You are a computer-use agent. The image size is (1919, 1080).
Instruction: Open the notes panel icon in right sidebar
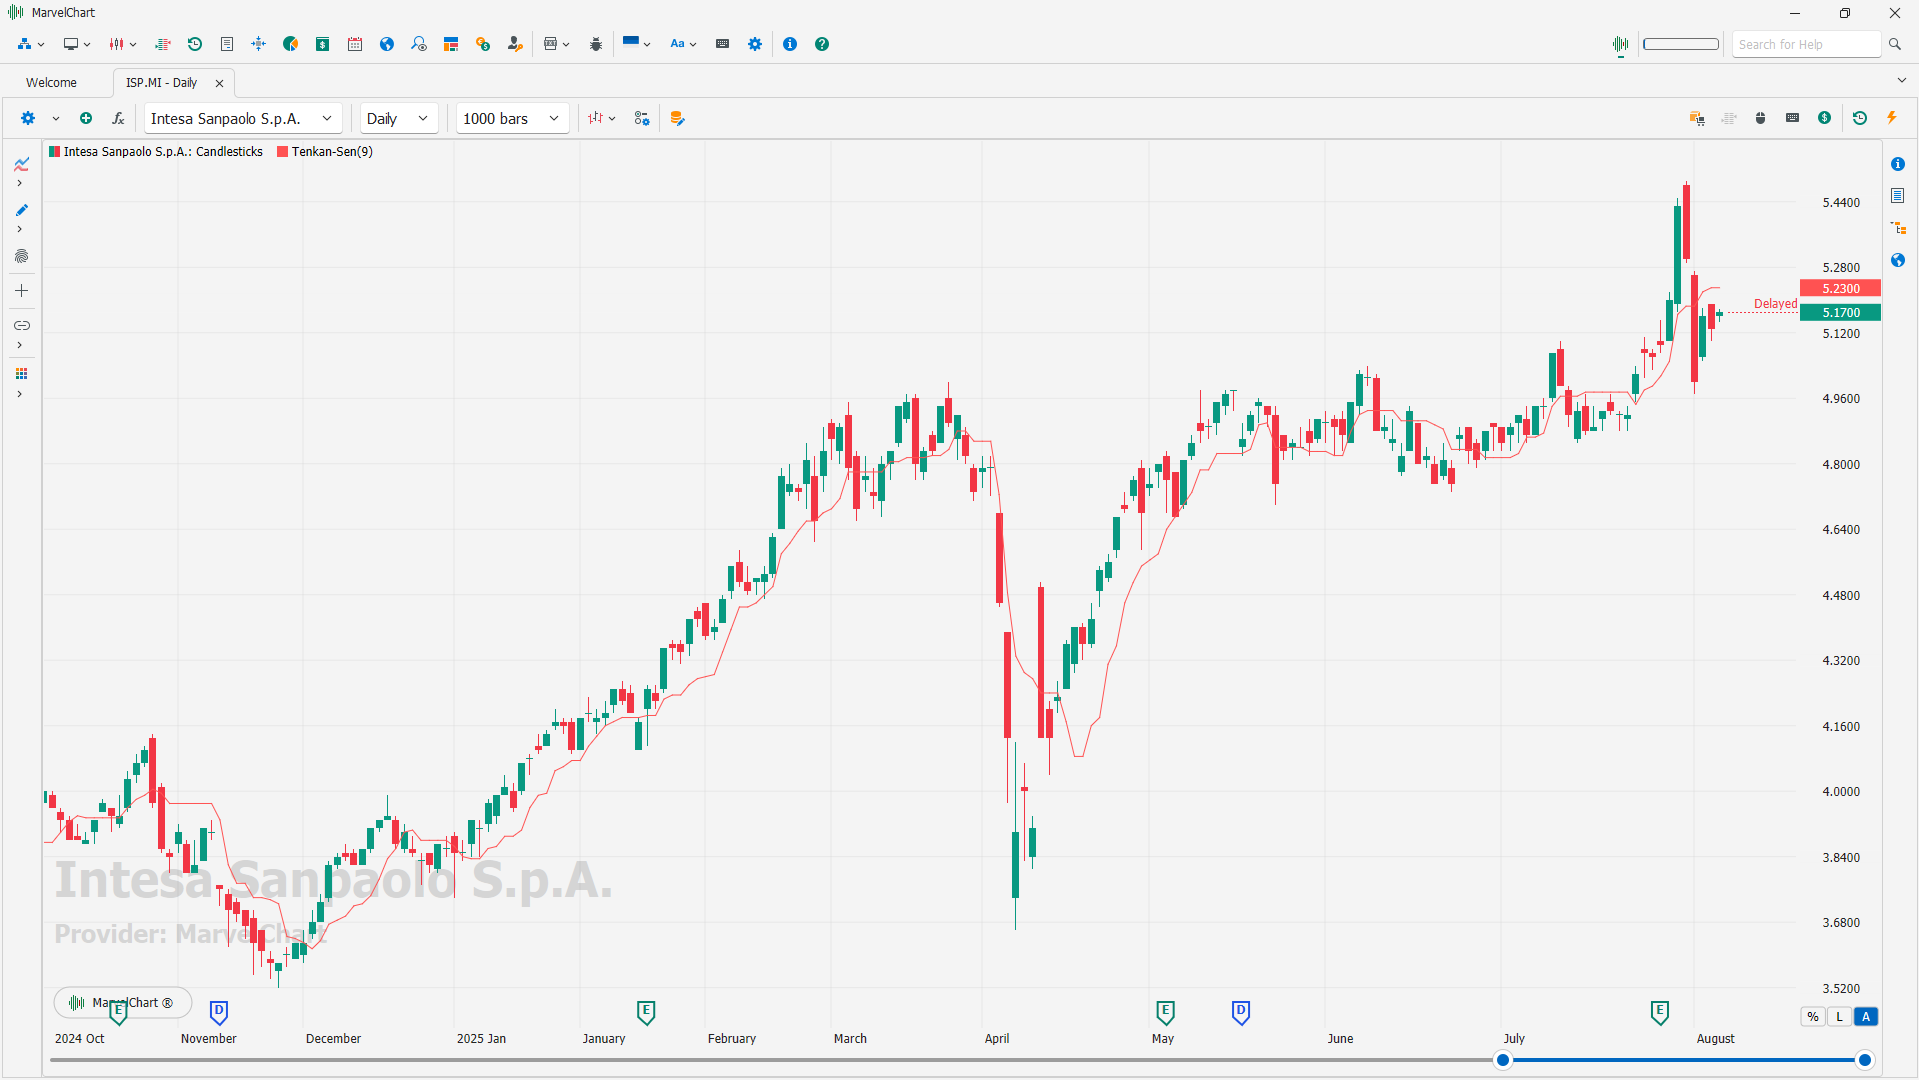1898,196
